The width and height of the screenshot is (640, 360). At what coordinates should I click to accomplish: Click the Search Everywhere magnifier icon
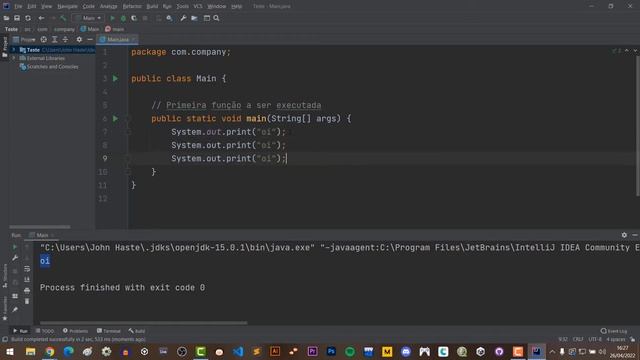pyautogui.click(x=216, y=18)
